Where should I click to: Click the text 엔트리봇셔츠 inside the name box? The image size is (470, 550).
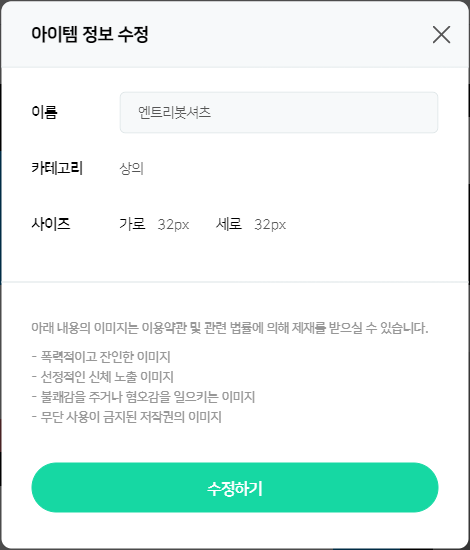tap(174, 113)
